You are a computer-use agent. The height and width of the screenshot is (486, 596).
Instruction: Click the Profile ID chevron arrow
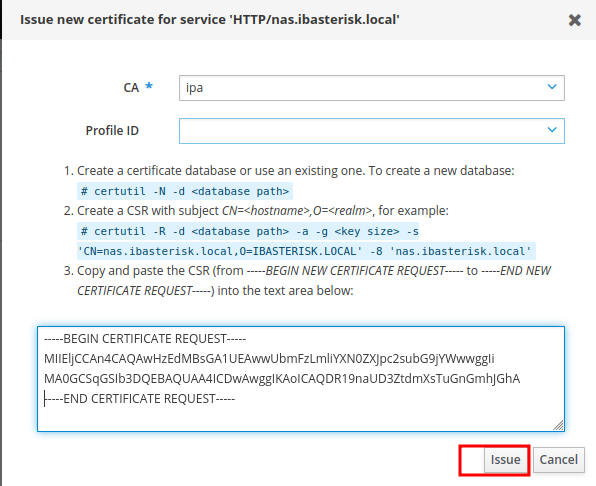point(552,130)
